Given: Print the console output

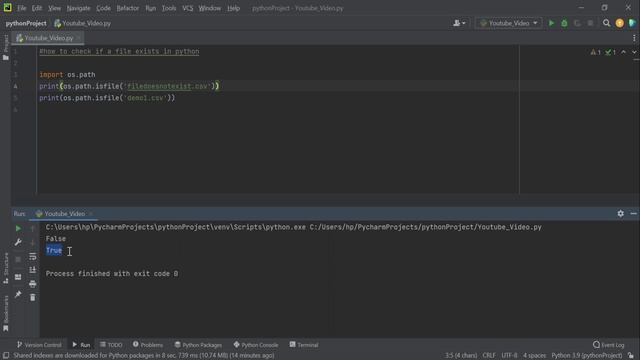Looking at the screenshot, I should click(33, 284).
